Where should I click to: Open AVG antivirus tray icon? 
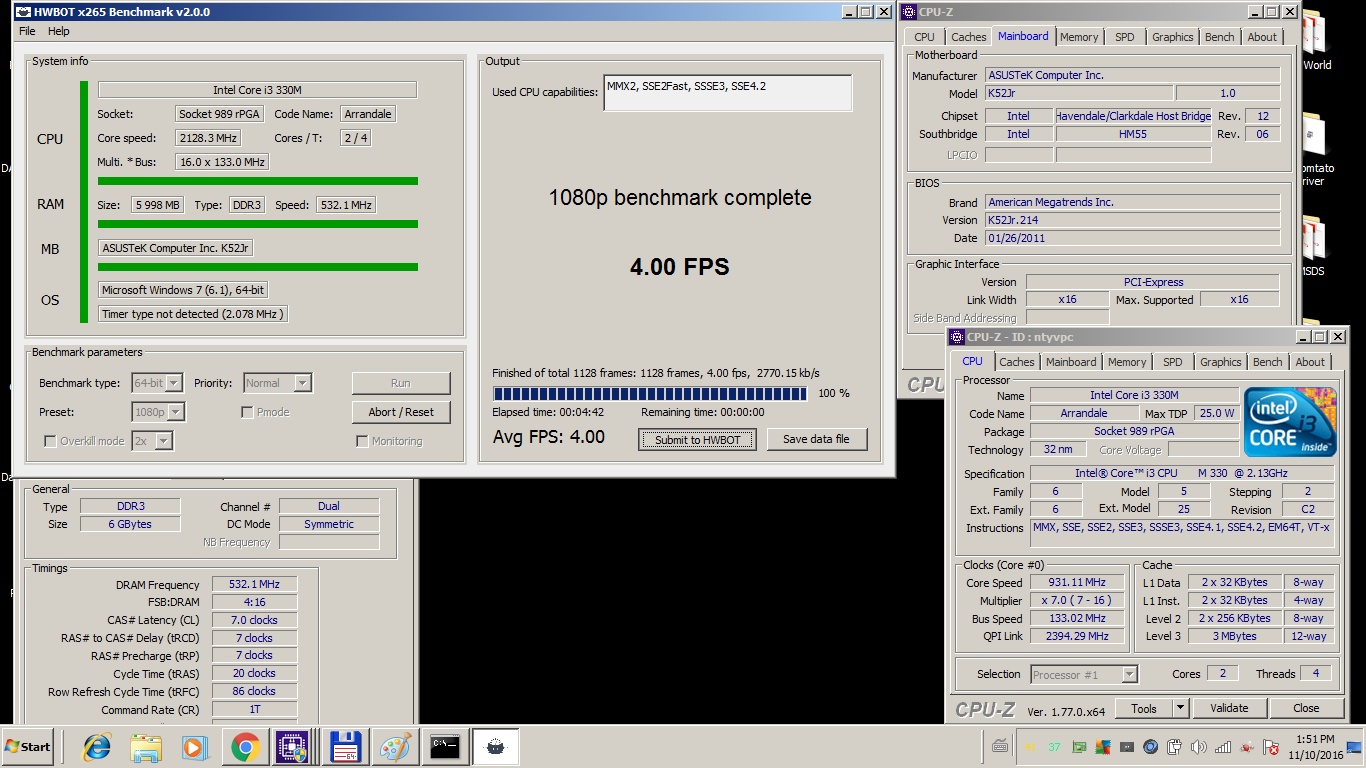click(1102, 747)
